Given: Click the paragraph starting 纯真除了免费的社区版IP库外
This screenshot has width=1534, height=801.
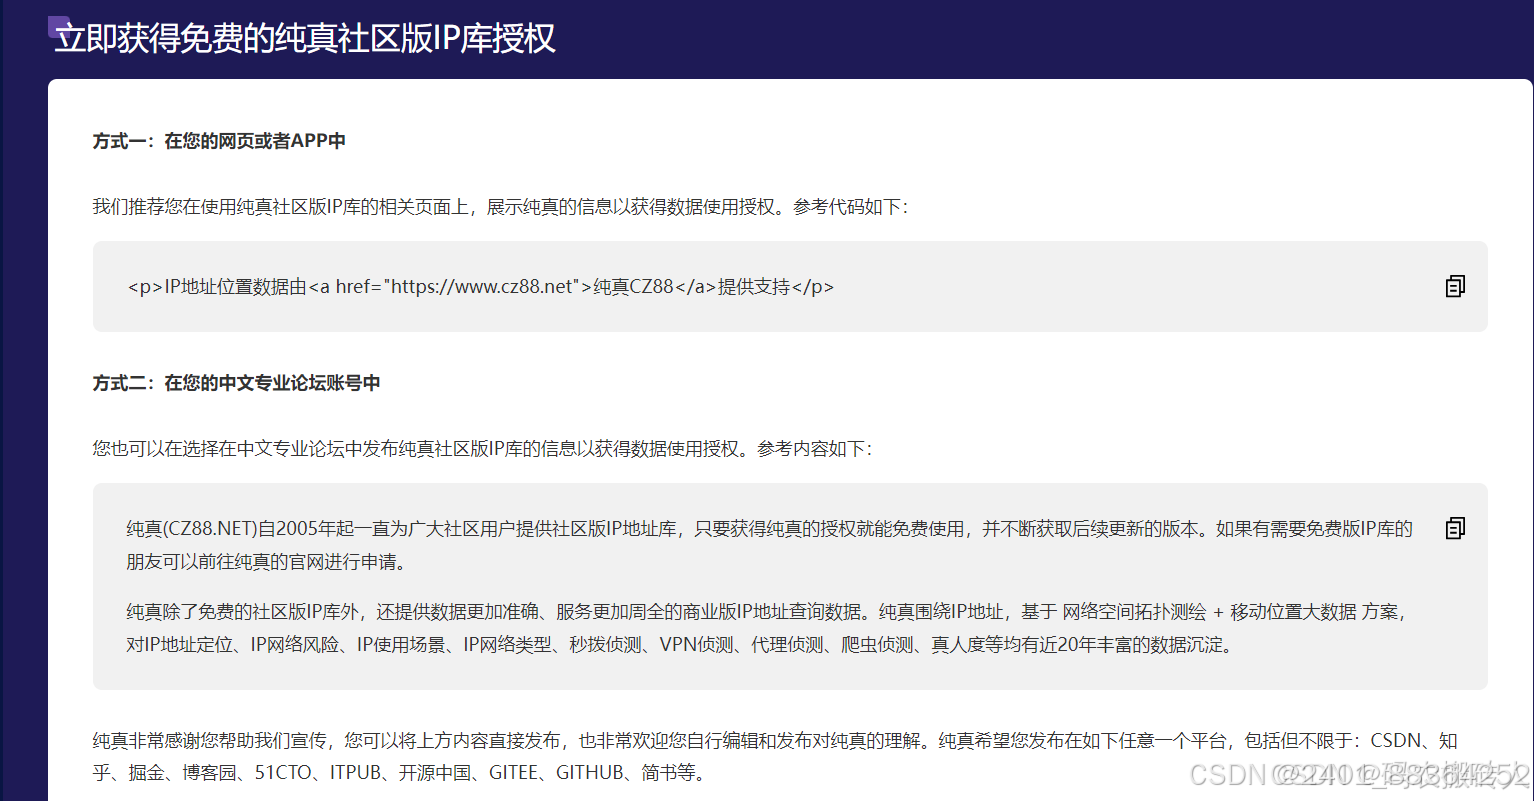Looking at the screenshot, I should pos(768,628).
